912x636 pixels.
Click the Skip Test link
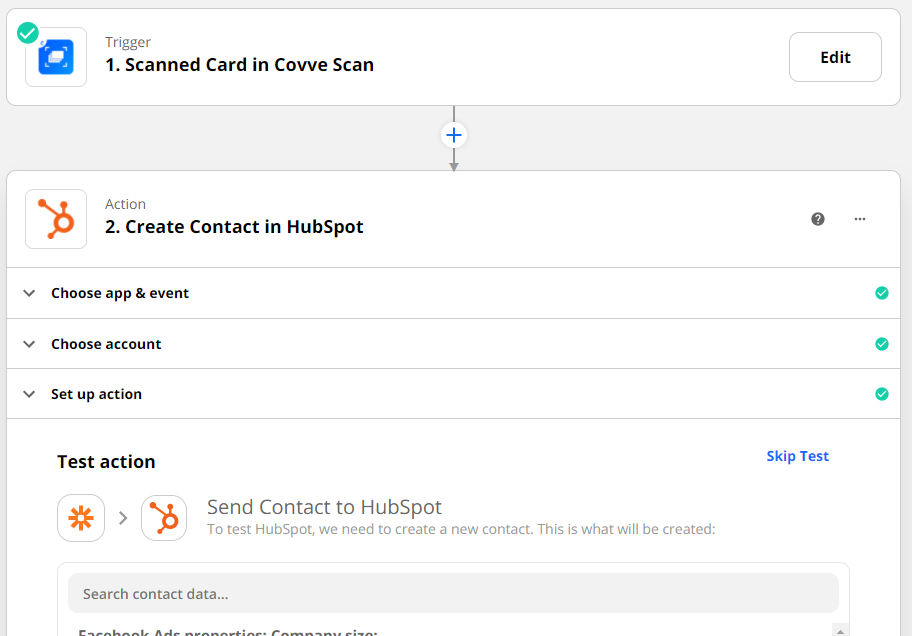[797, 456]
